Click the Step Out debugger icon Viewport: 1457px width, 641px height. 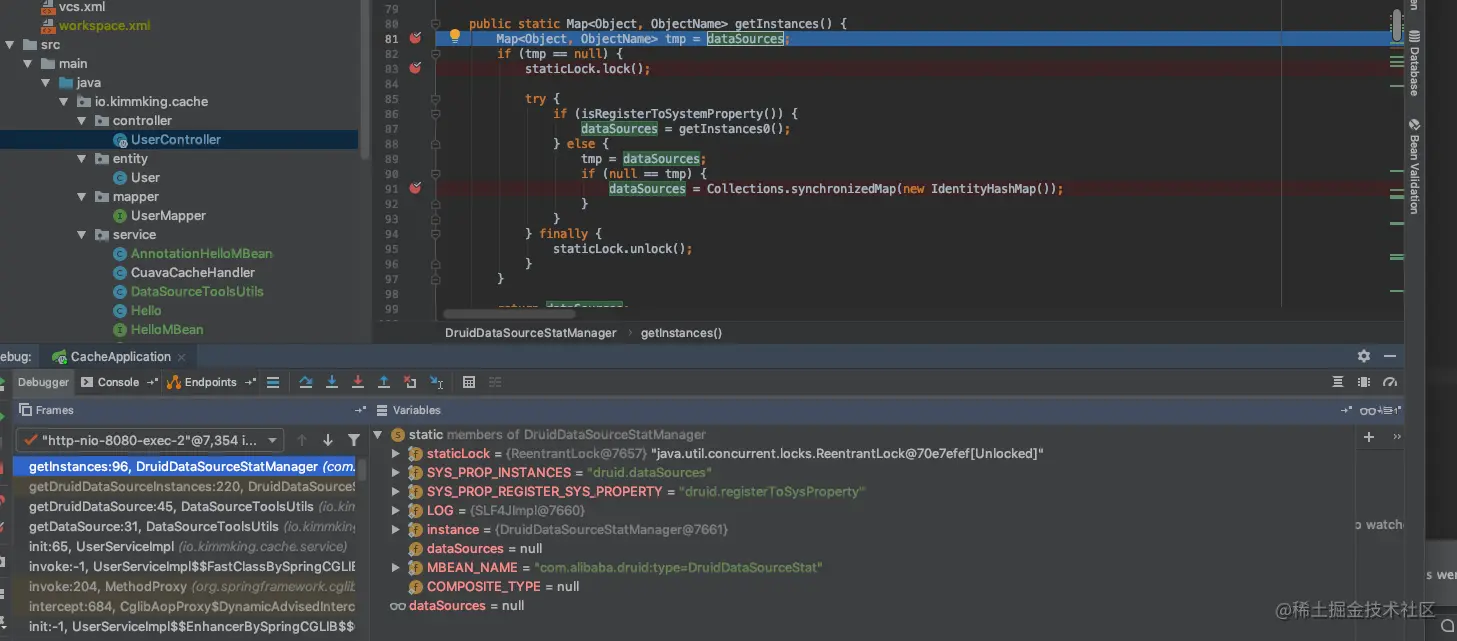384,382
